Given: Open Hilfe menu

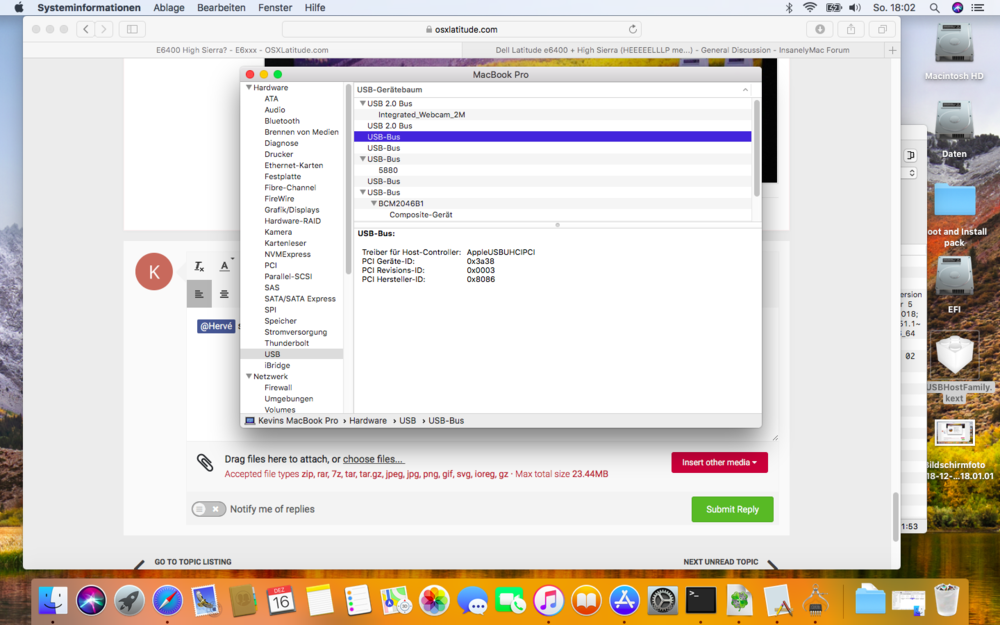Looking at the screenshot, I should tap(315, 8).
